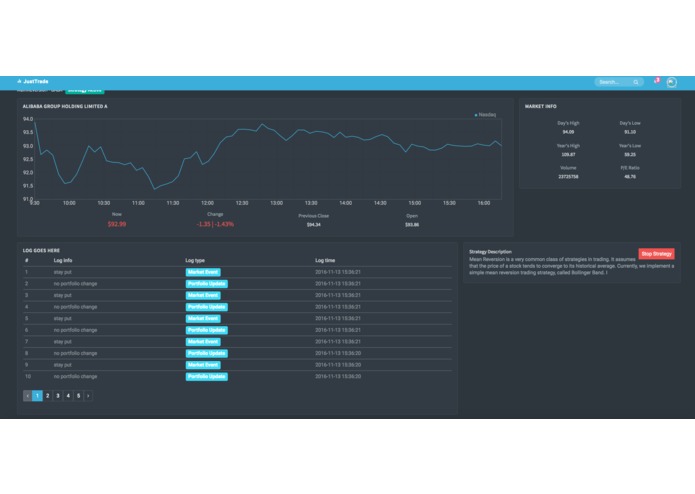Select log page 5
This screenshot has height=494, width=695.
pos(78,396)
